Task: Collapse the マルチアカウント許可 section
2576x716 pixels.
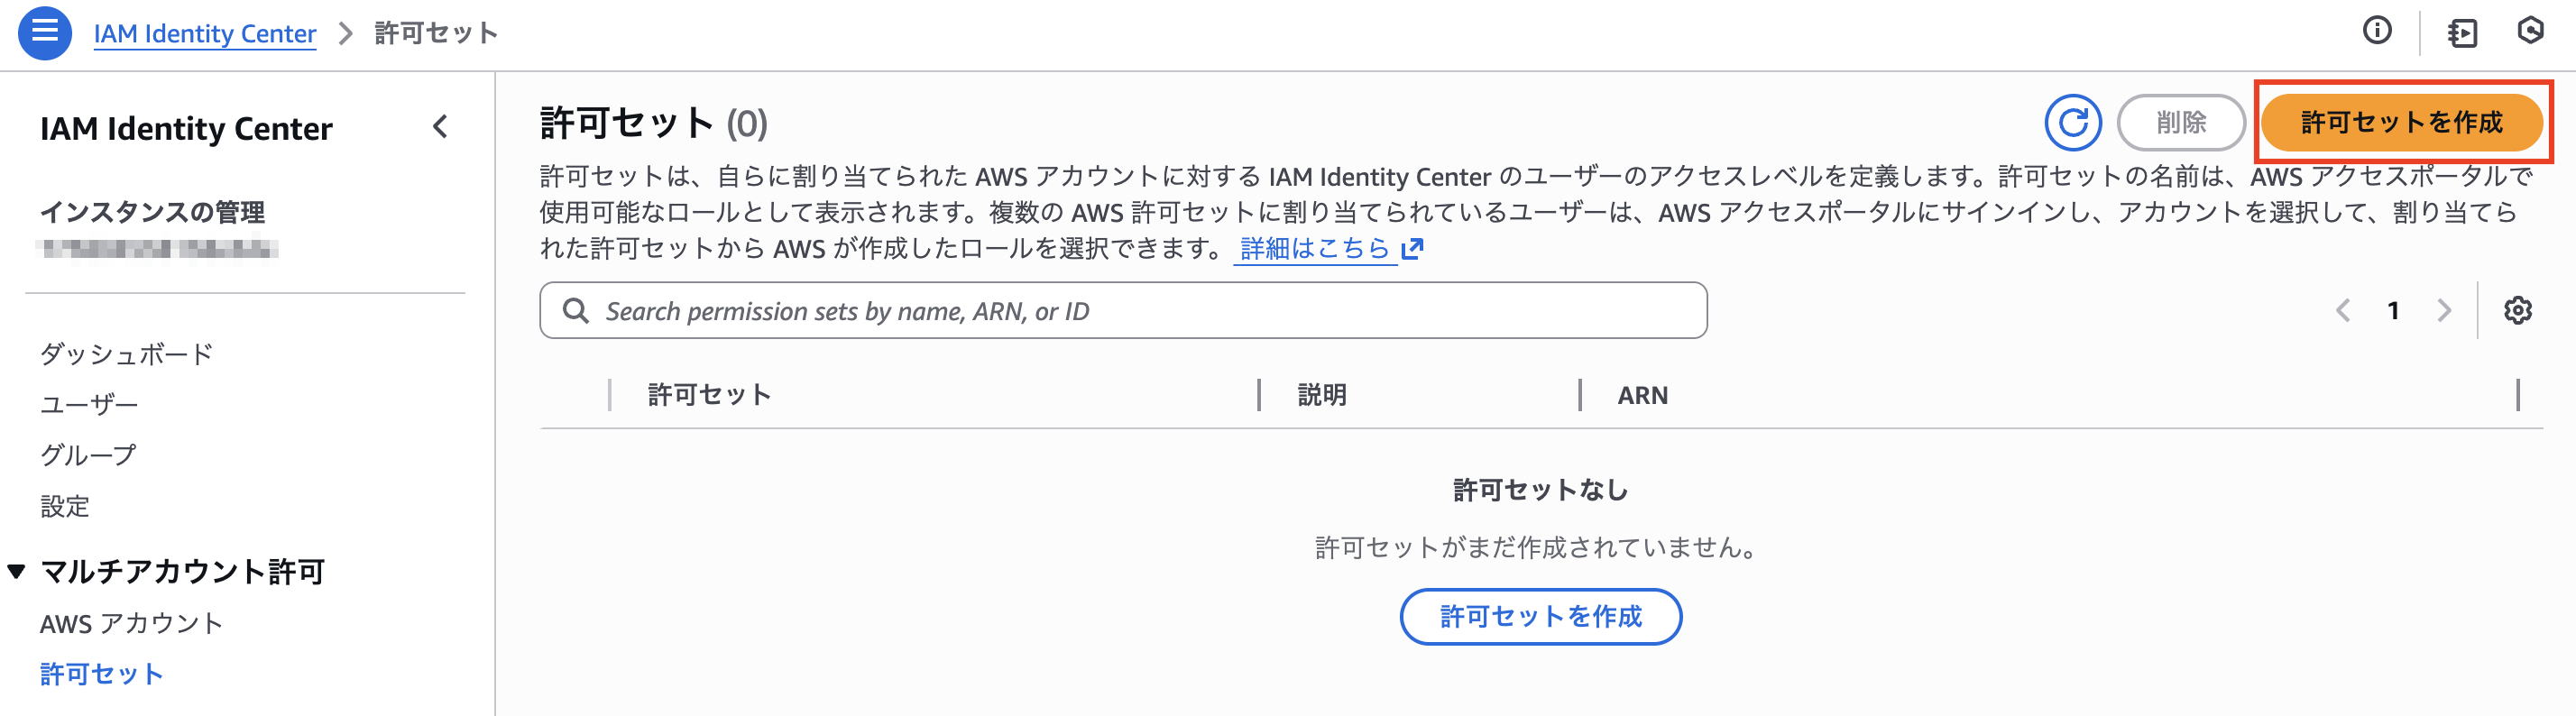Action: (16, 571)
